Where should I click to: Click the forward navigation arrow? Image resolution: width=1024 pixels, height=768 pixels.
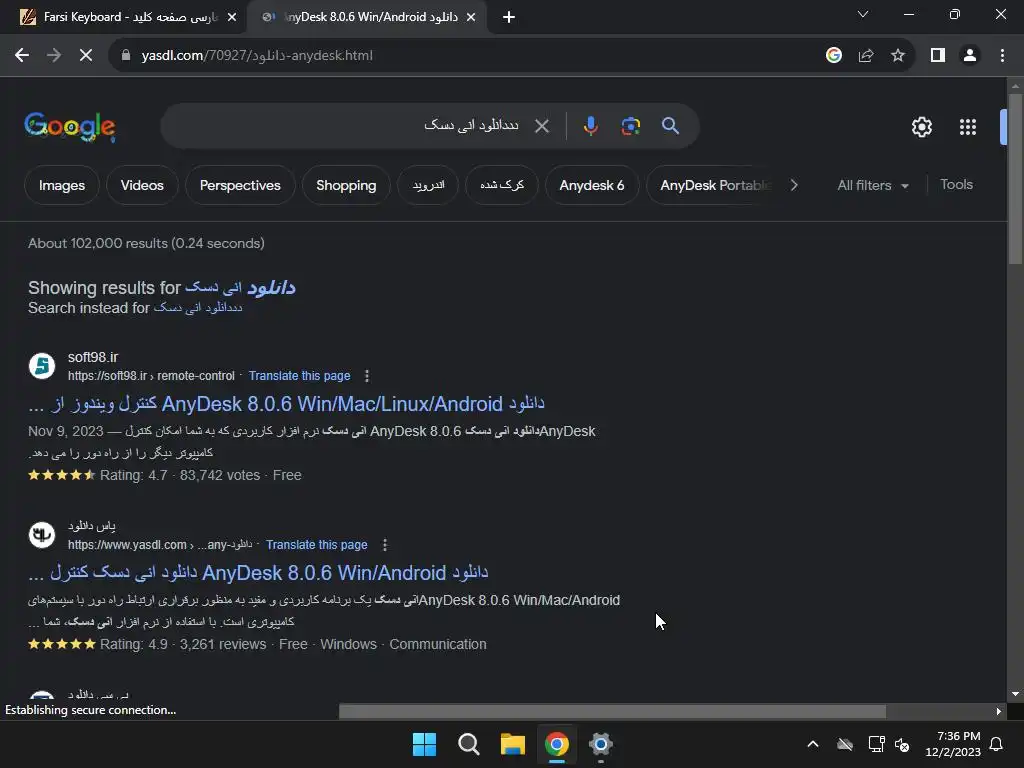[54, 56]
